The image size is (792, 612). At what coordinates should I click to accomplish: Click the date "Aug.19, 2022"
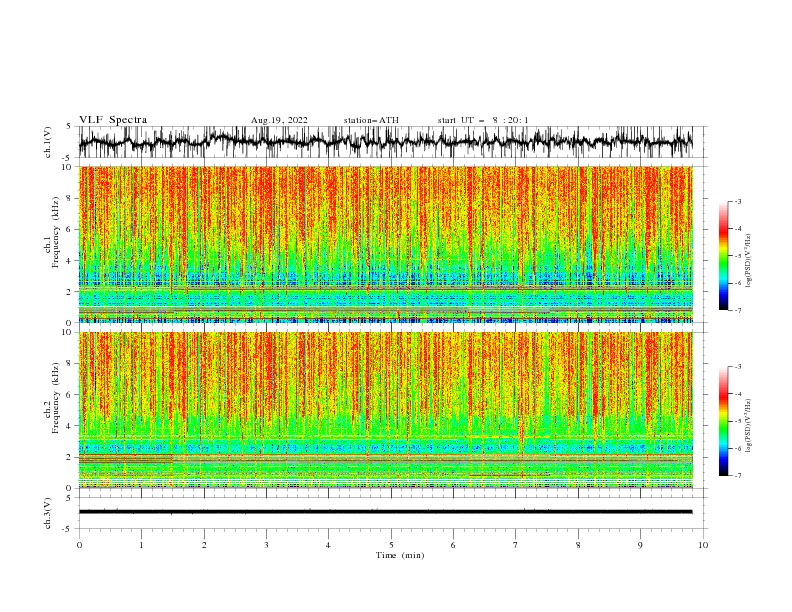pyautogui.click(x=279, y=120)
